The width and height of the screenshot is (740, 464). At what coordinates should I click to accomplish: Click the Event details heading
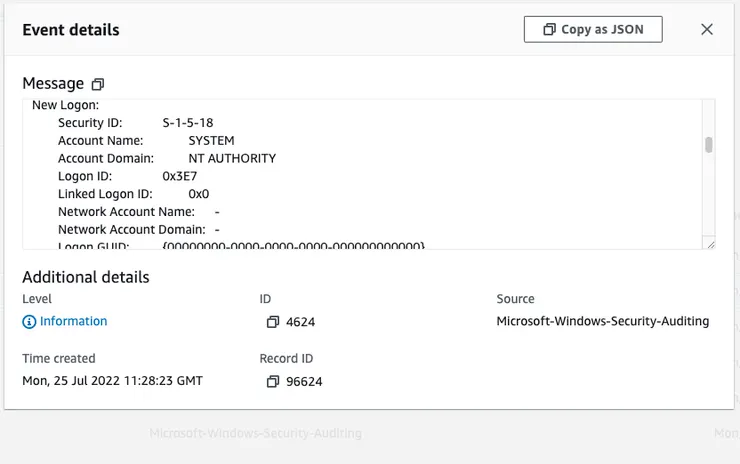(x=71, y=30)
